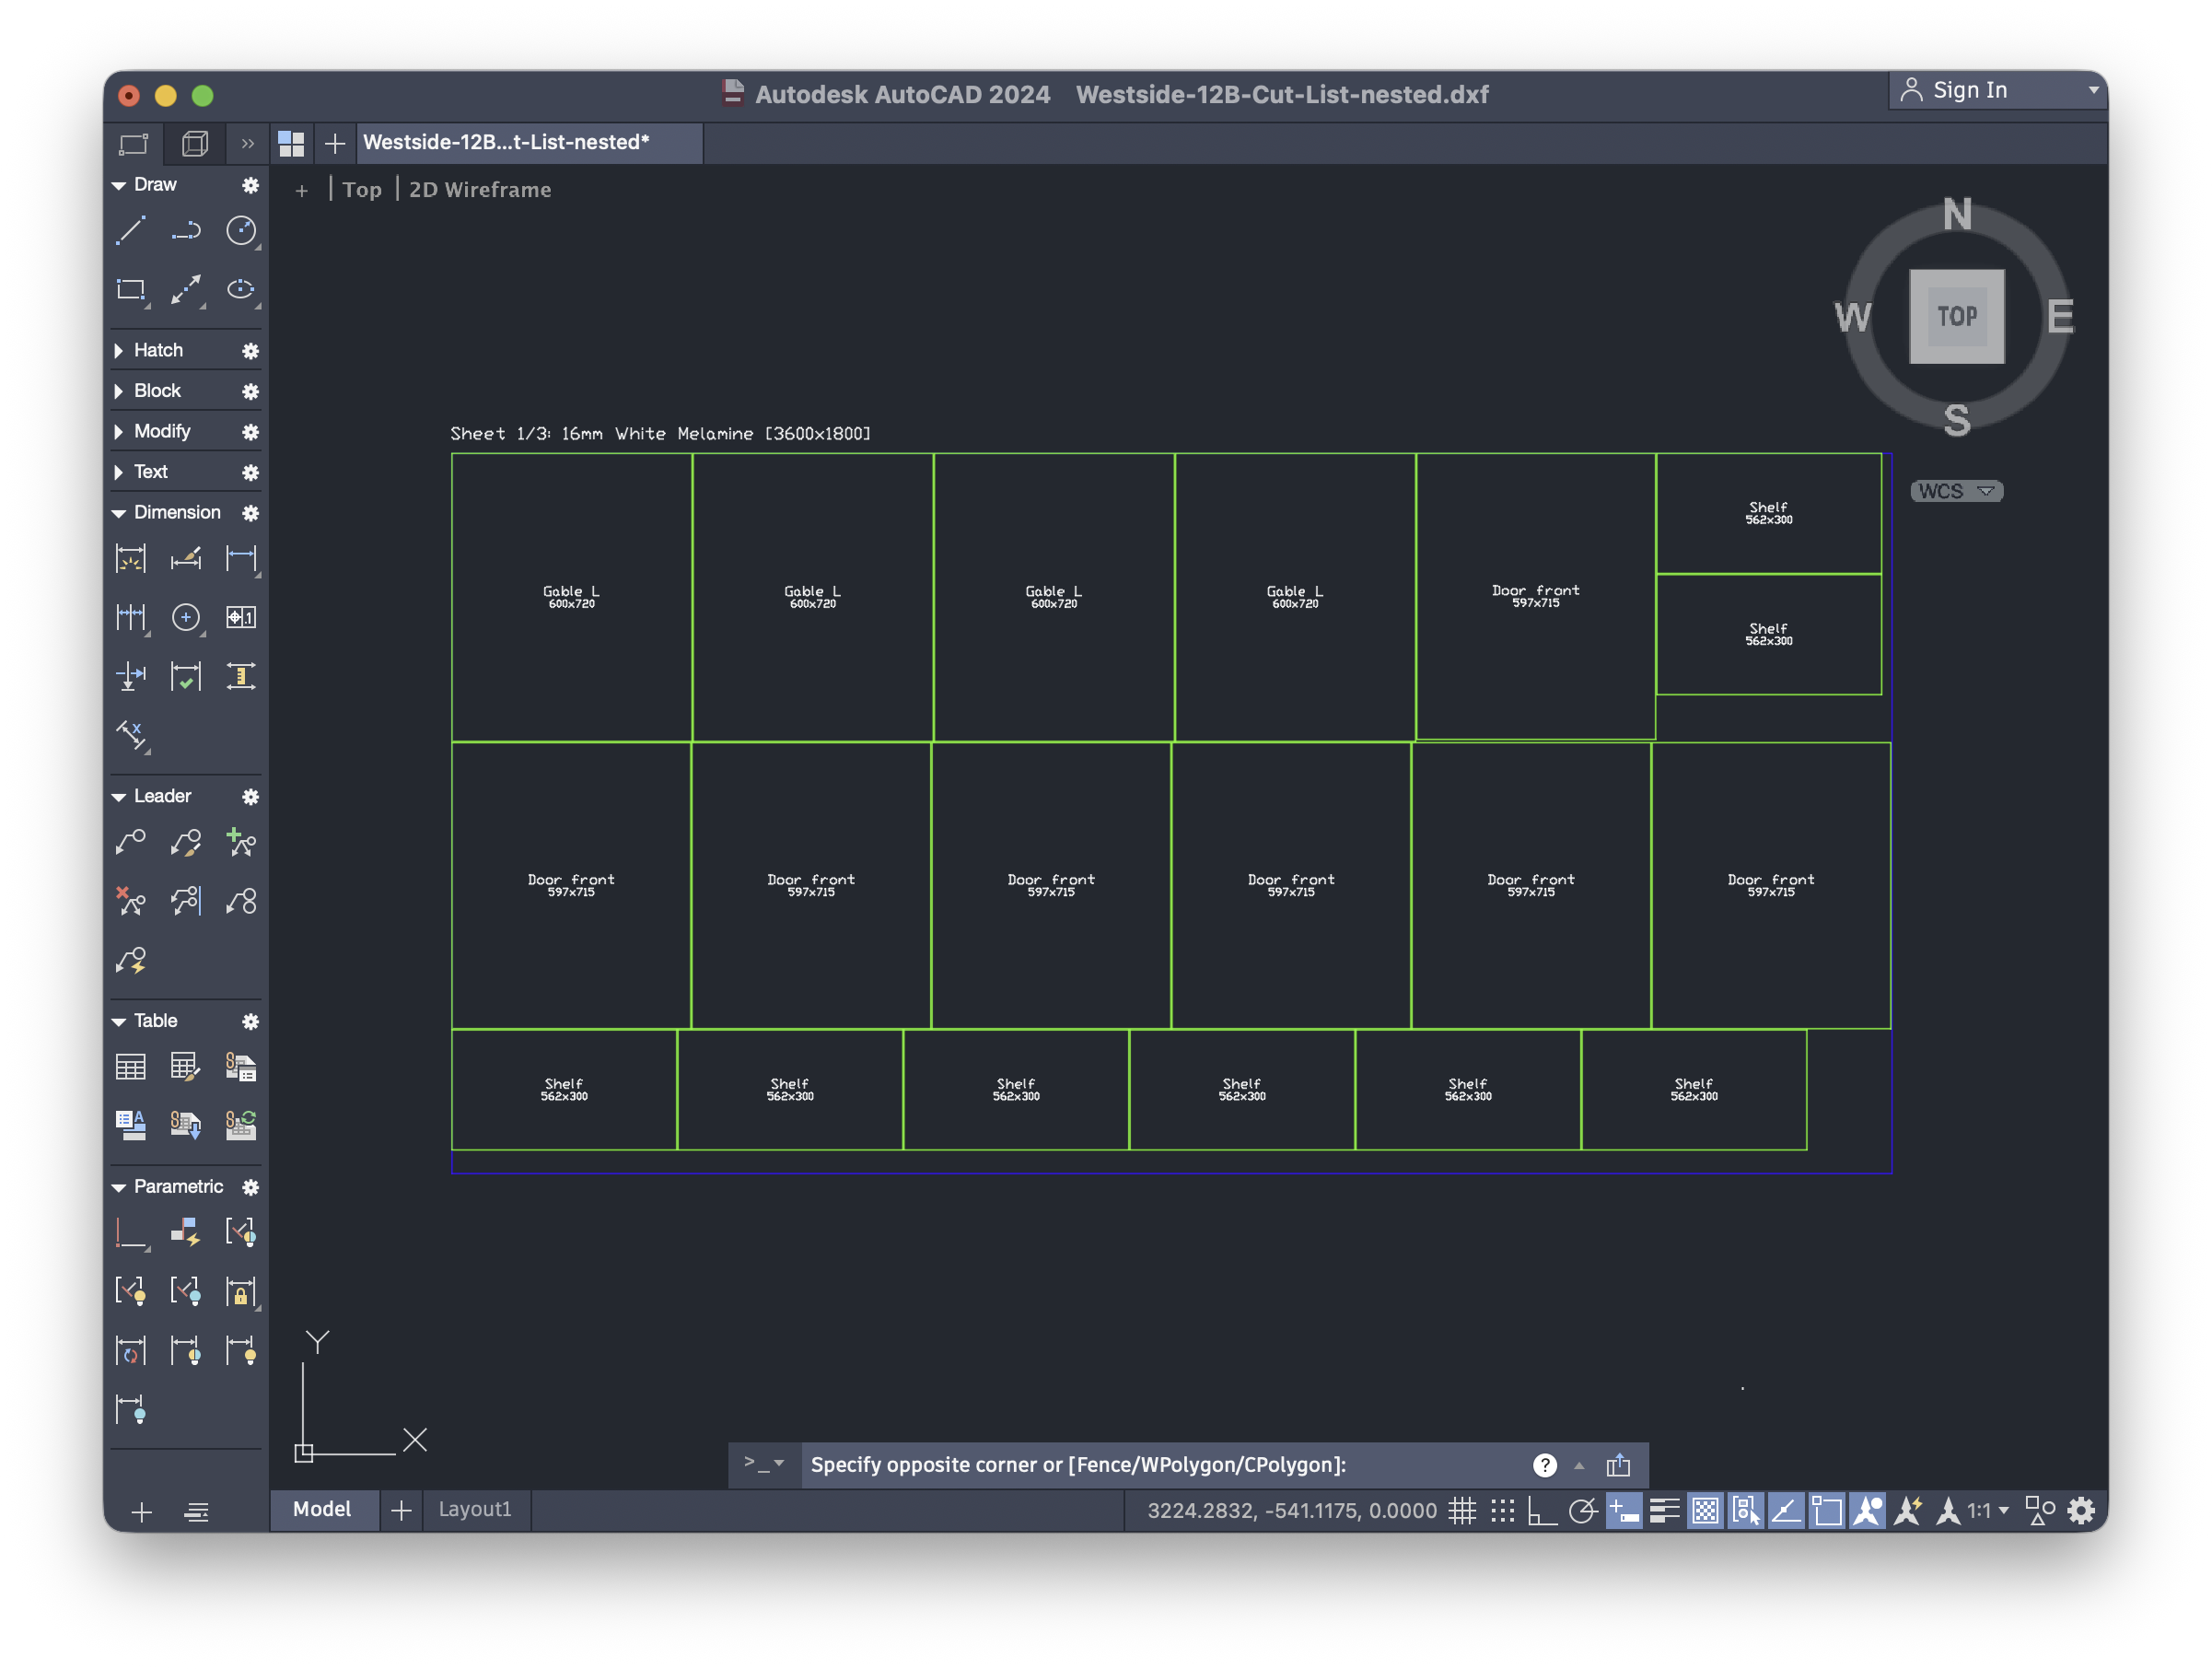Image resolution: width=2212 pixels, height=1669 pixels.
Task: Toggle polar tracking in status bar
Action: [x=1583, y=1511]
